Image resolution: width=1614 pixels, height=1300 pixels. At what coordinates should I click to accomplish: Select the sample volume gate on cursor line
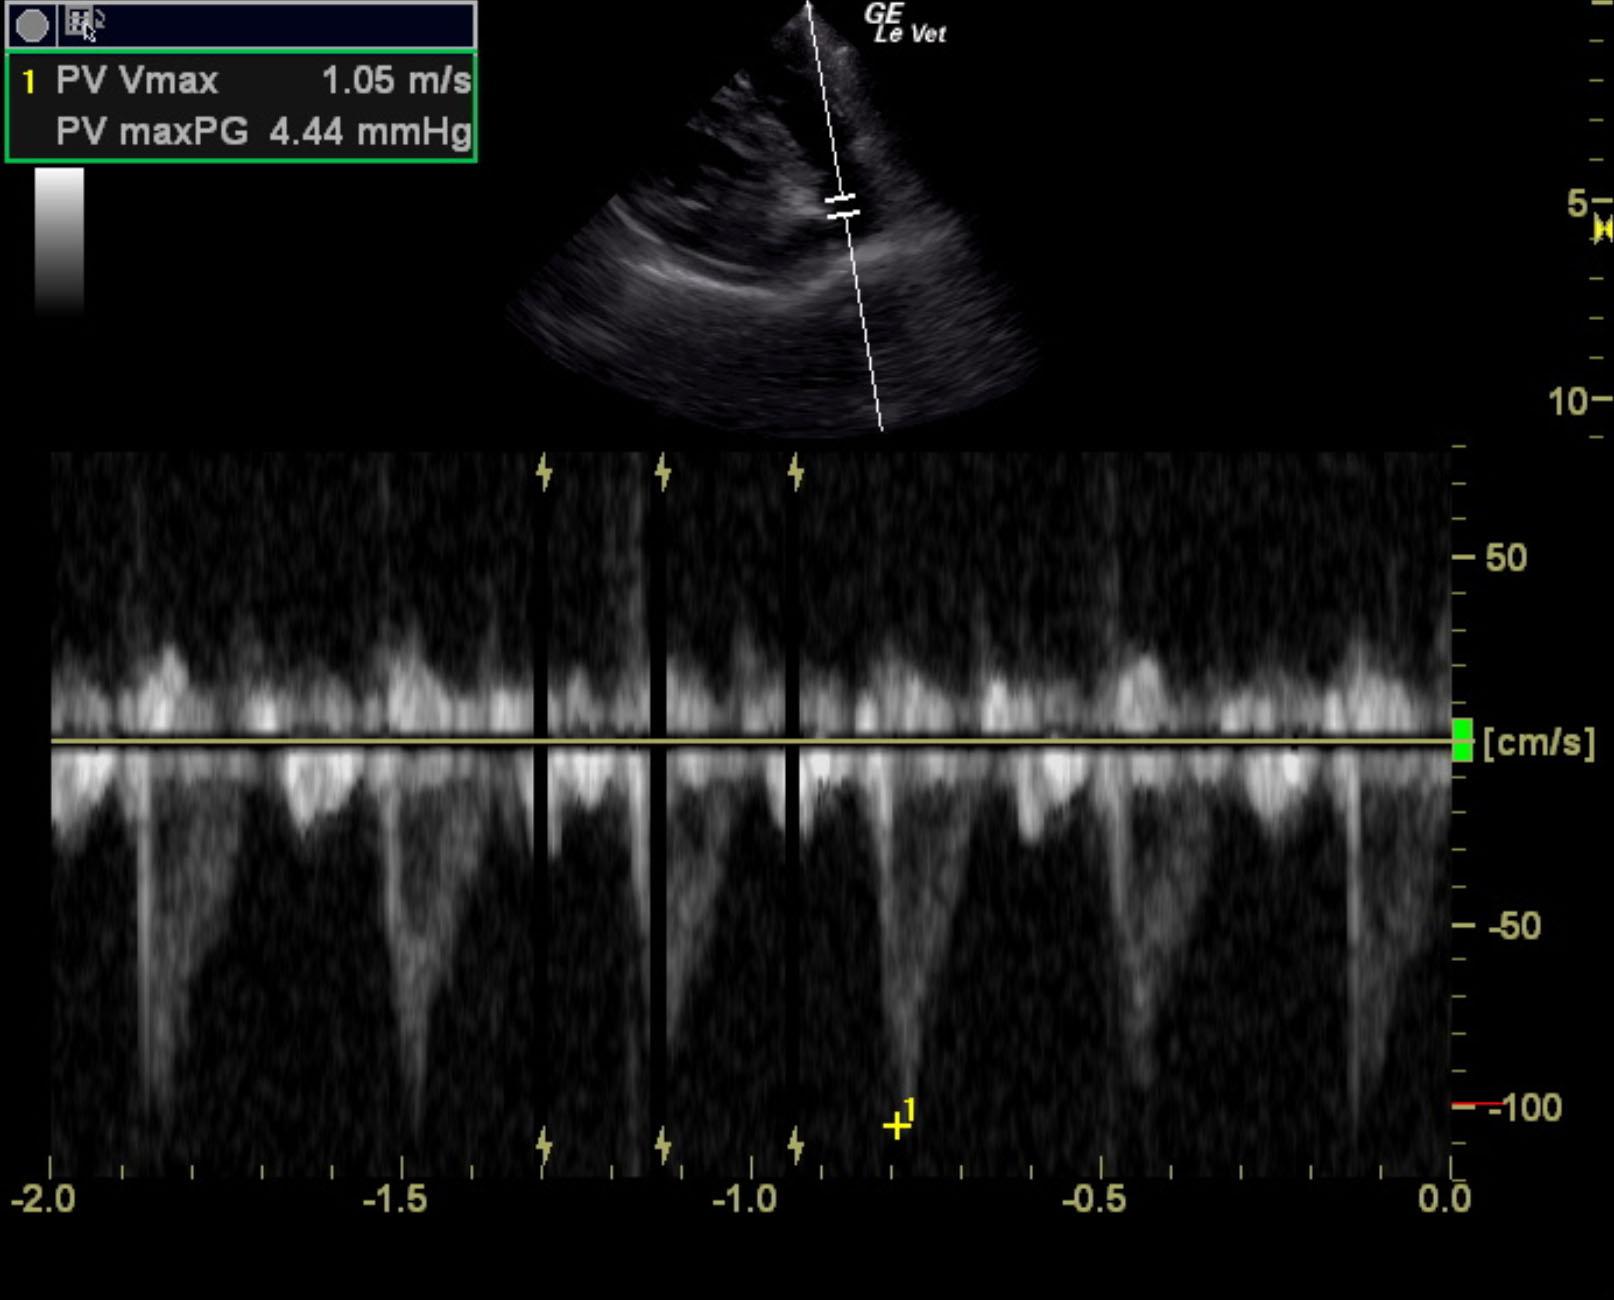coord(842,206)
